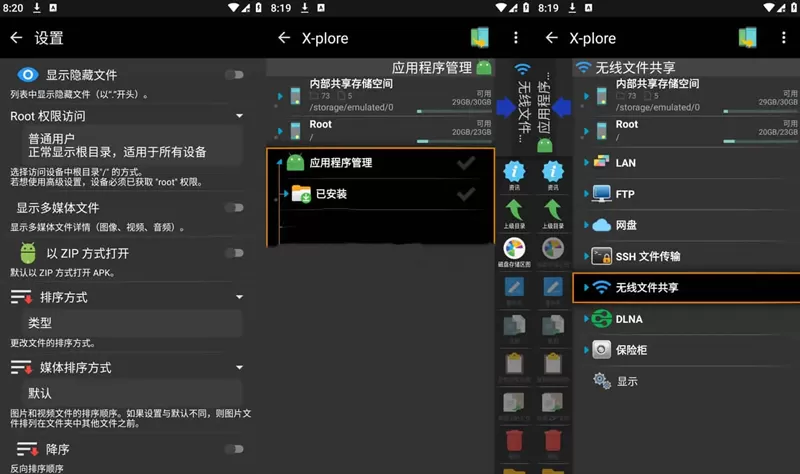Image resolution: width=800 pixels, height=474 pixels.
Task: Open Root volume row in right screen
Action: coord(686,131)
